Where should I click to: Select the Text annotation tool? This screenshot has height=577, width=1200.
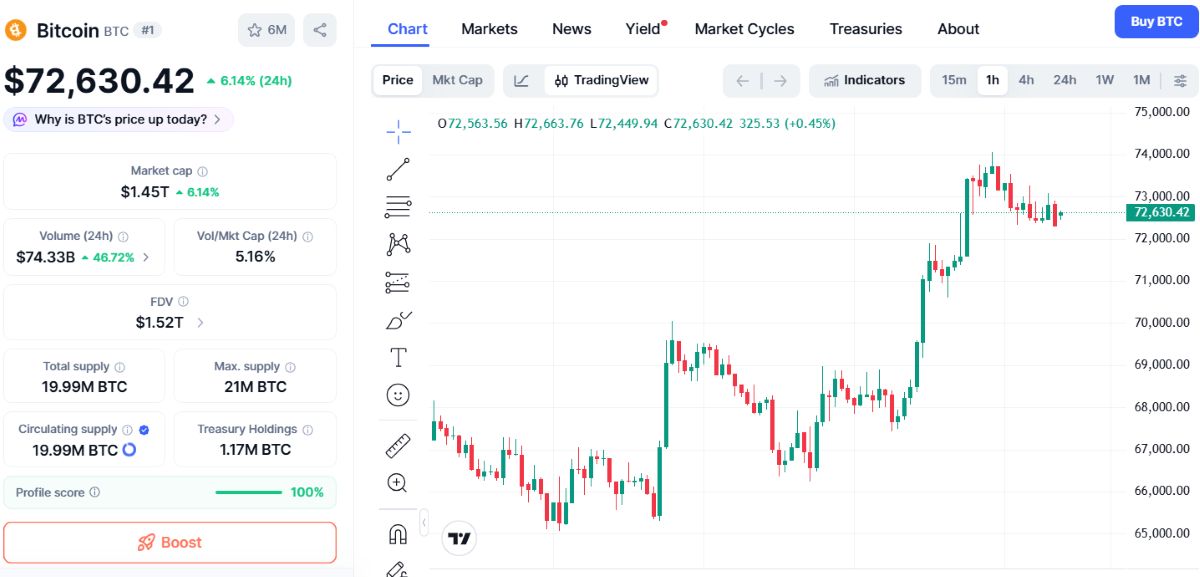tap(397, 356)
